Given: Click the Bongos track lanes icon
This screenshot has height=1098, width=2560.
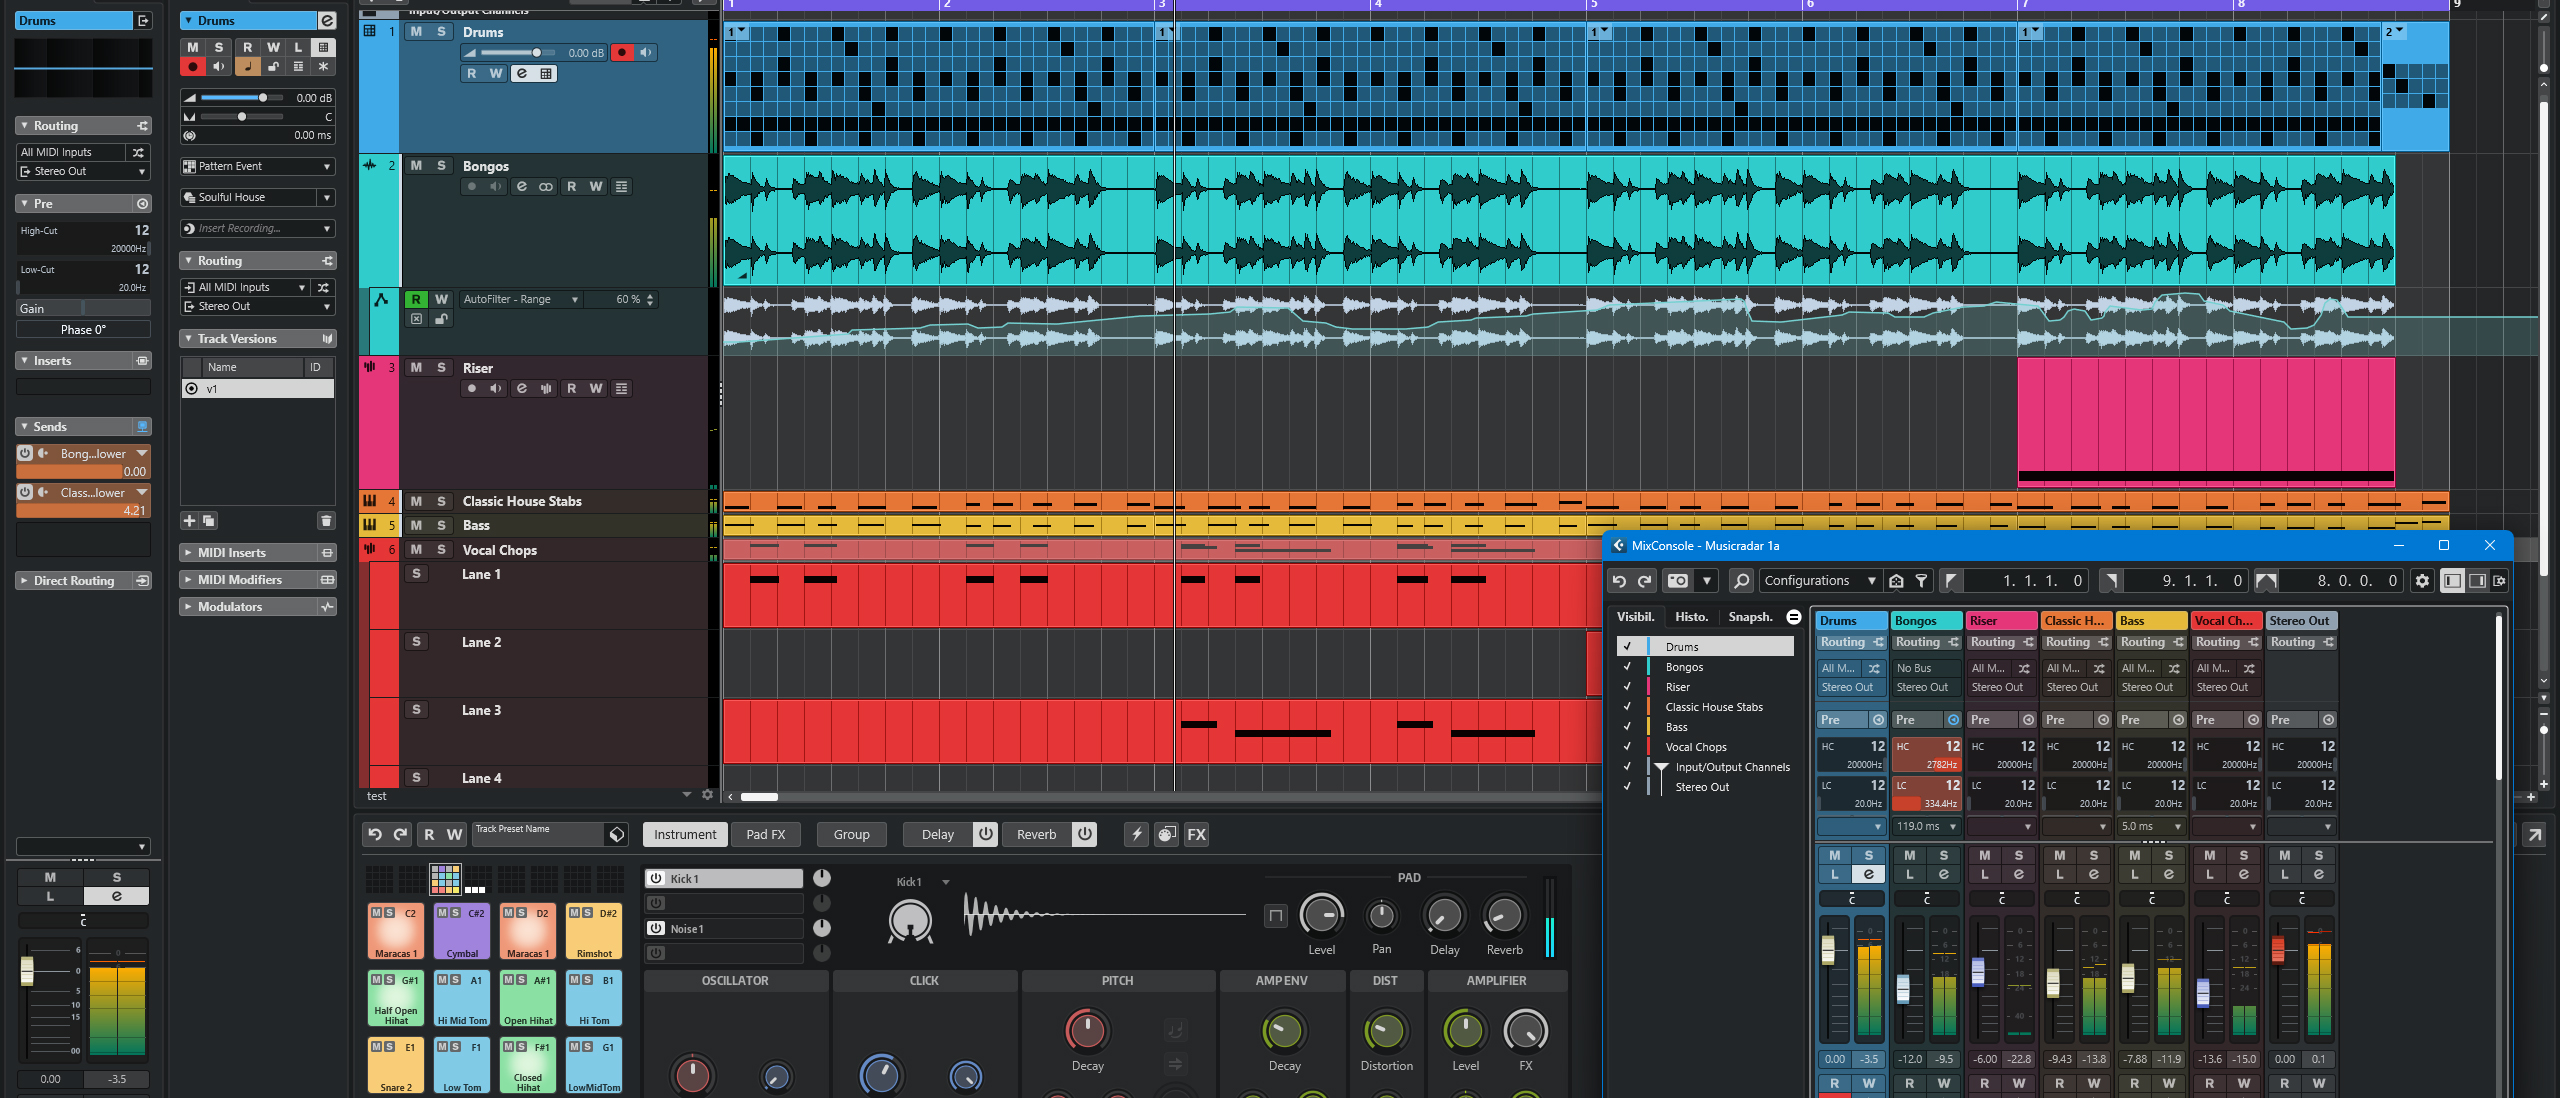Looking at the screenshot, I should pos(621,186).
